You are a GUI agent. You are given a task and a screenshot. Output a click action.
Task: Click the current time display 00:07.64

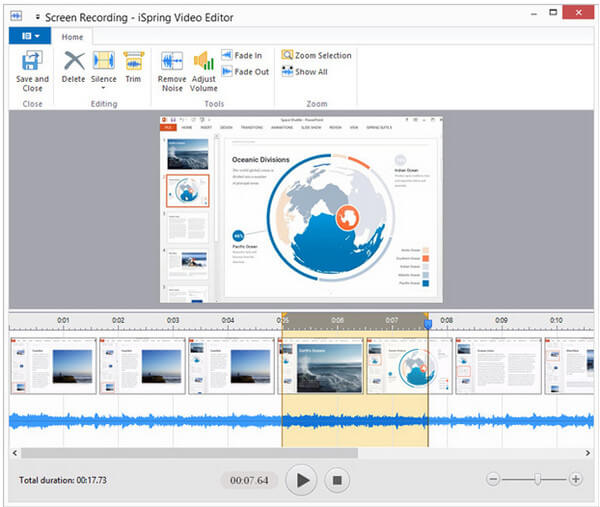[x=249, y=480]
